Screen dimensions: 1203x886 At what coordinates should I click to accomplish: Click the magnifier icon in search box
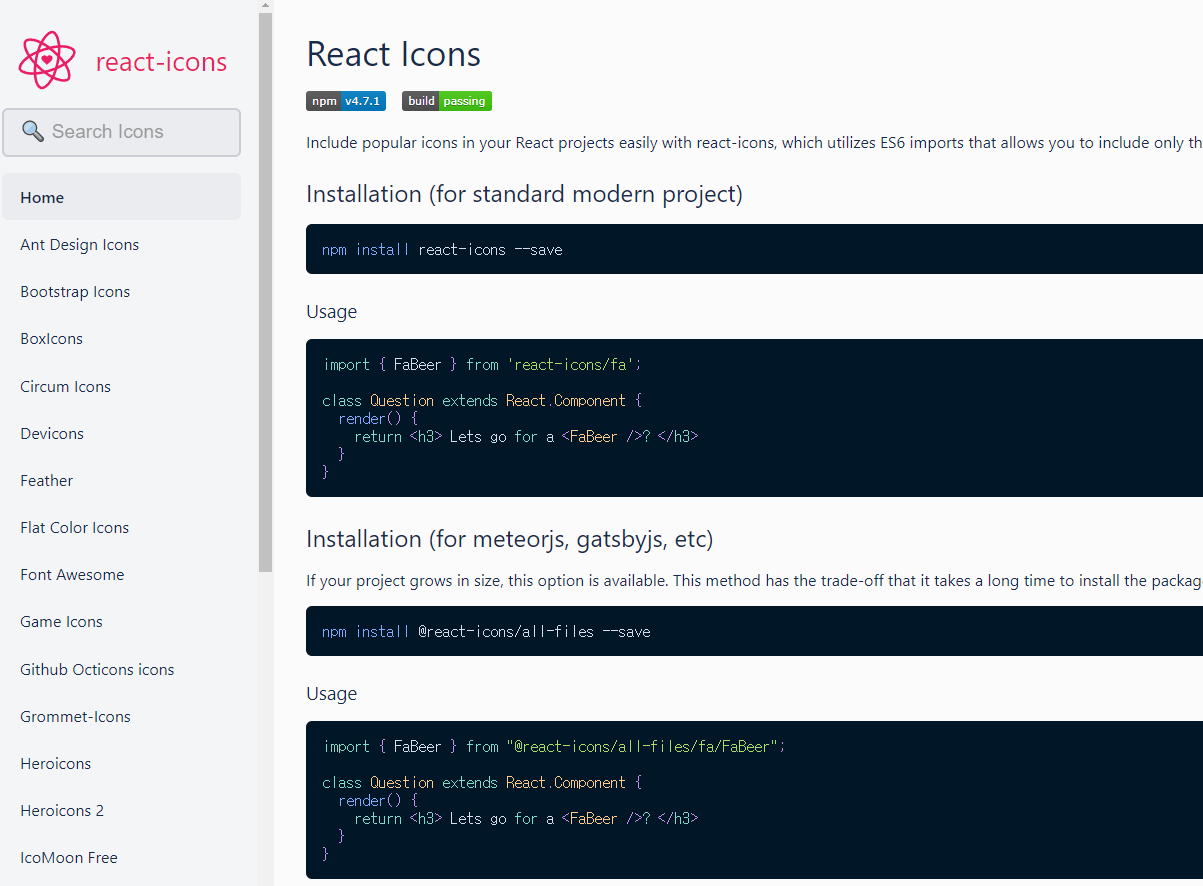pyautogui.click(x=33, y=131)
